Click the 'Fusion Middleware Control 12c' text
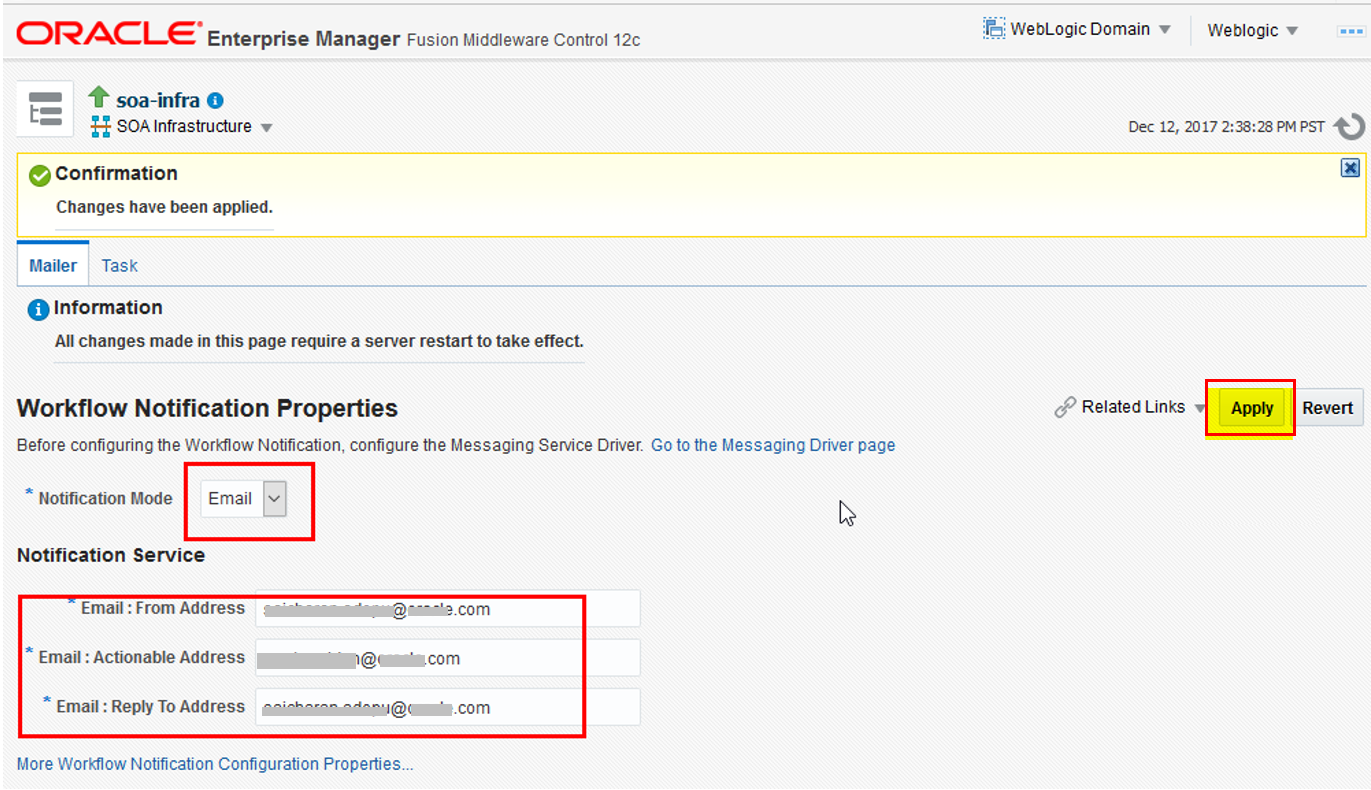 coord(523,39)
